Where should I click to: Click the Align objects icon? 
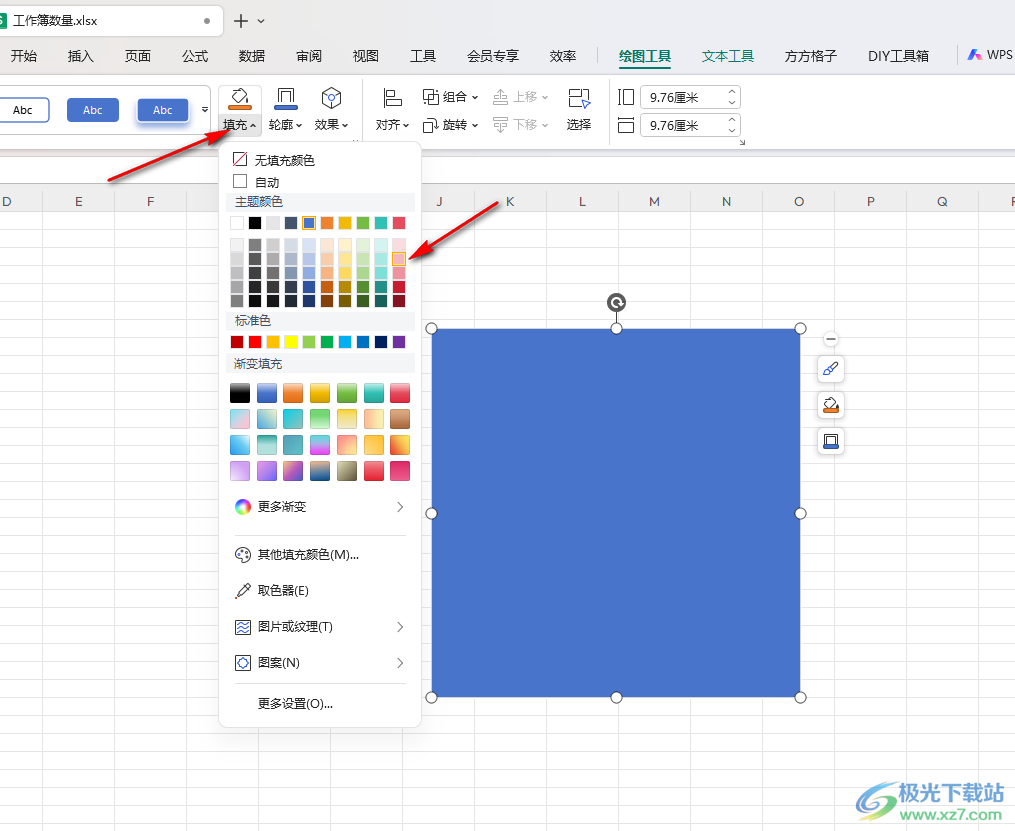(392, 98)
